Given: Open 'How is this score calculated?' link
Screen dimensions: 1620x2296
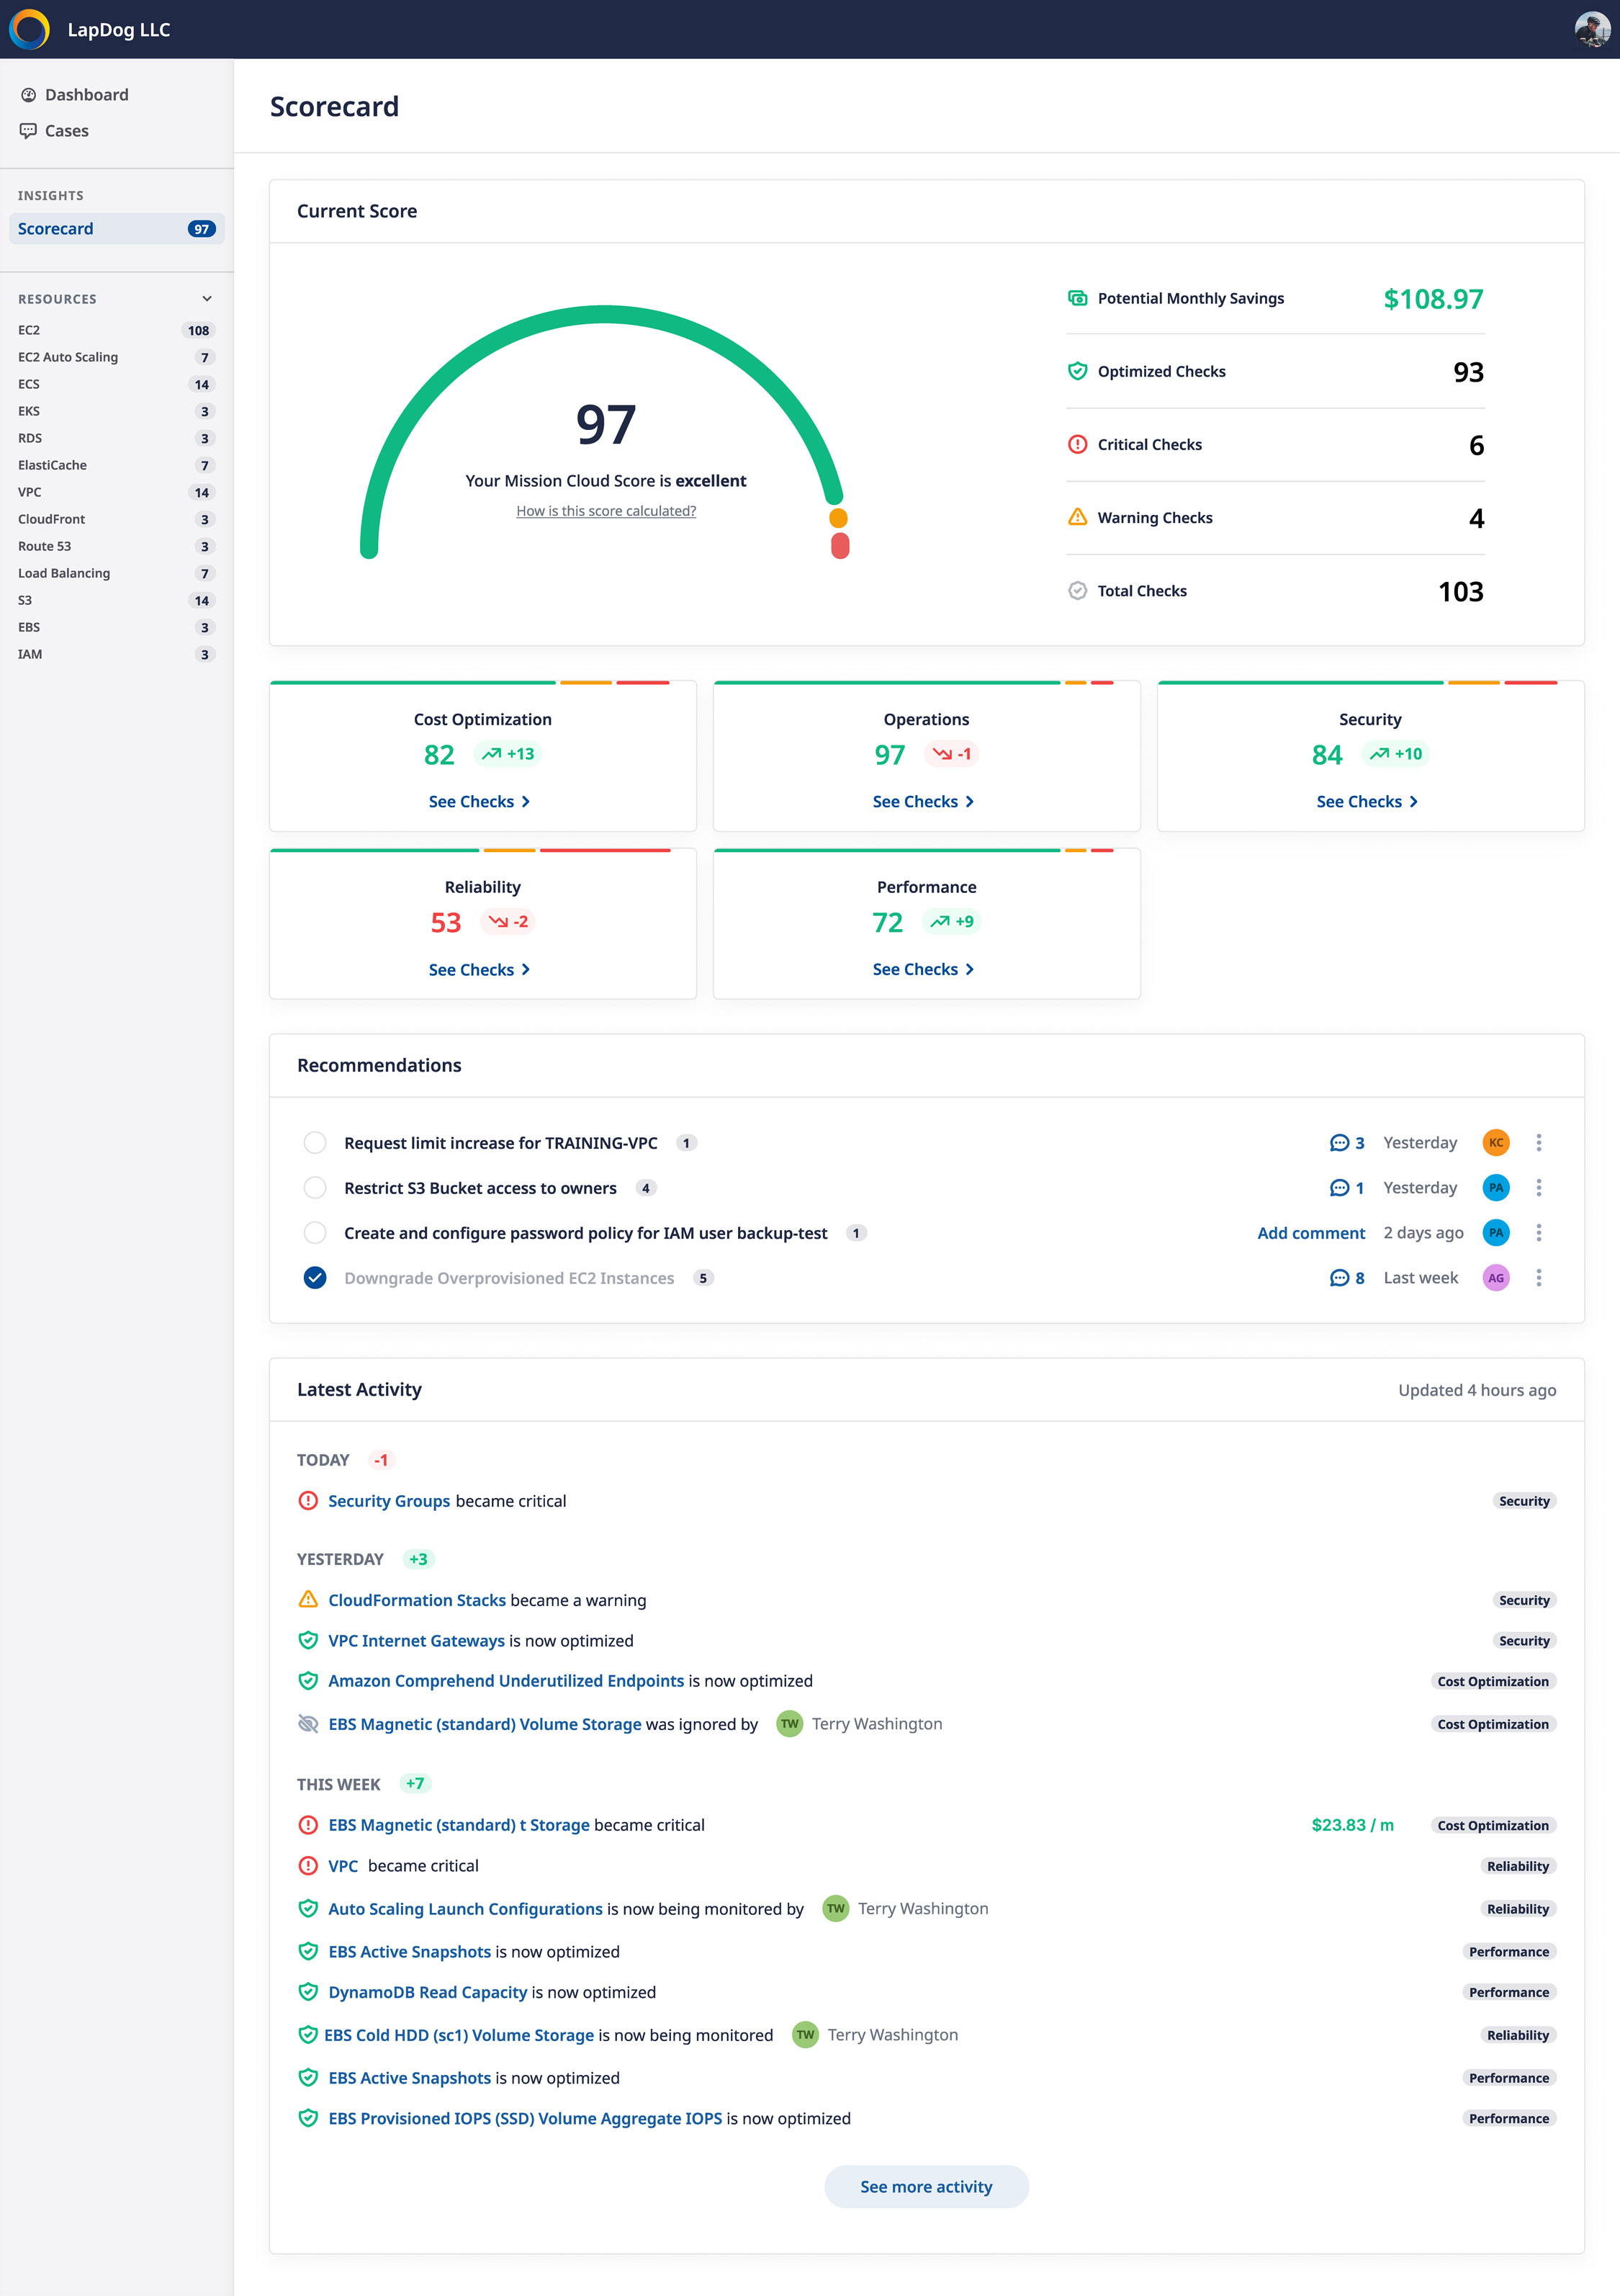Looking at the screenshot, I should (606, 511).
